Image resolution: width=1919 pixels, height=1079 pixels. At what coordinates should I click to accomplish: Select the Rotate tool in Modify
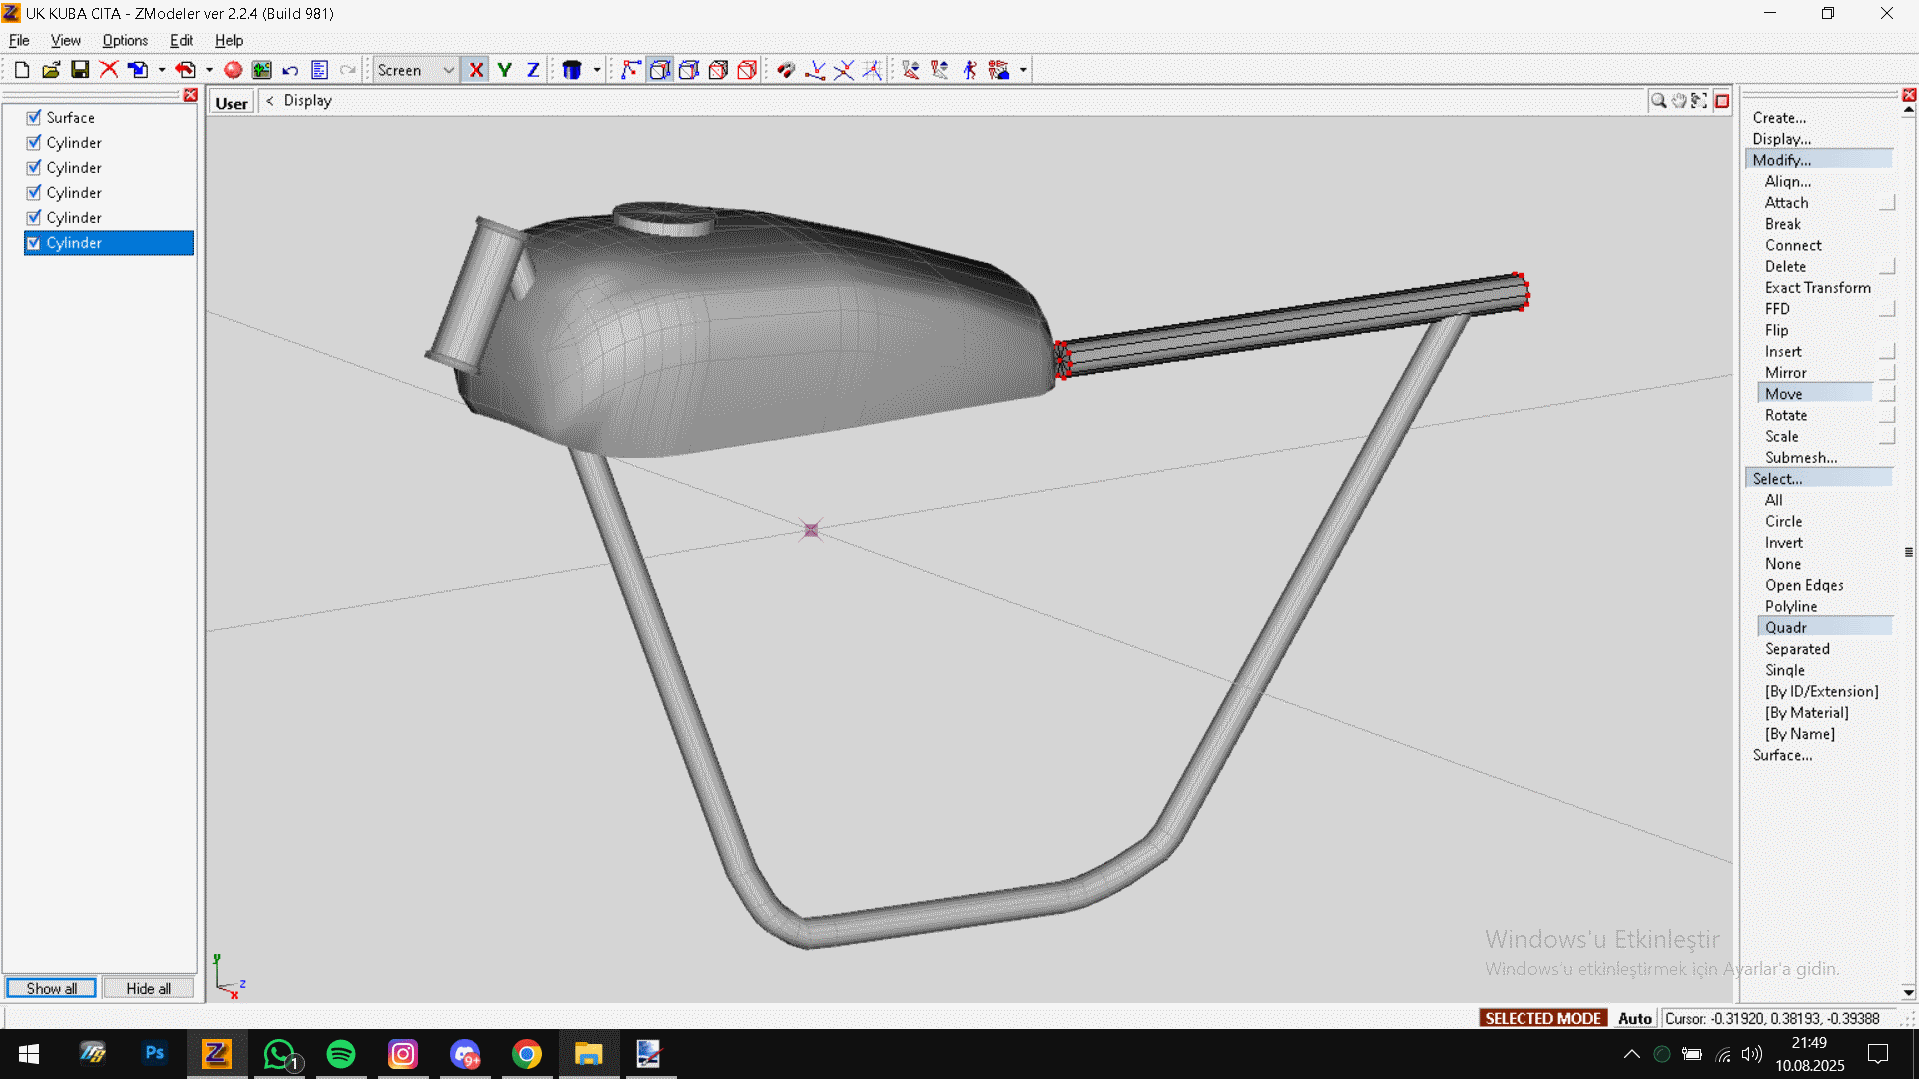[1785, 415]
